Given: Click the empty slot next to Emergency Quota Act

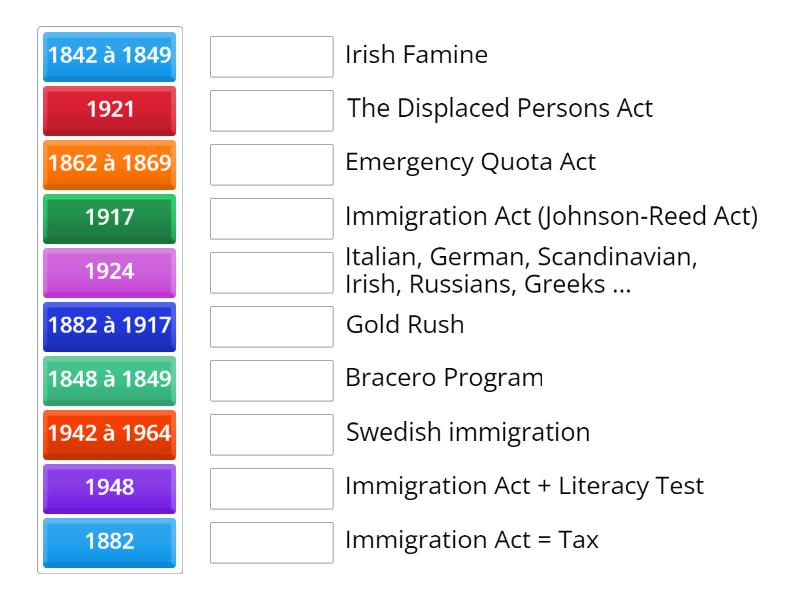Looking at the screenshot, I should (x=272, y=165).
